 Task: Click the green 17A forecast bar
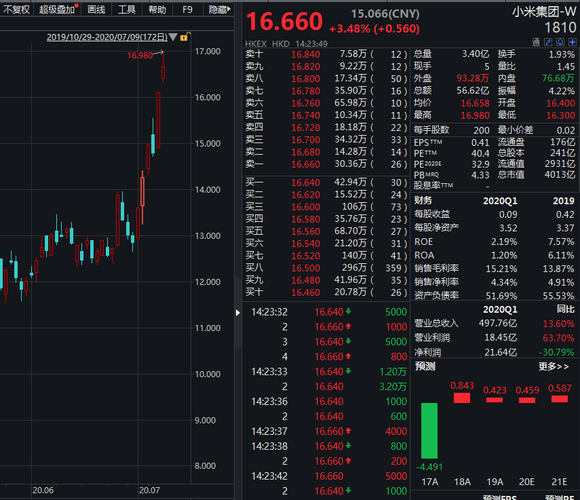coord(429,431)
